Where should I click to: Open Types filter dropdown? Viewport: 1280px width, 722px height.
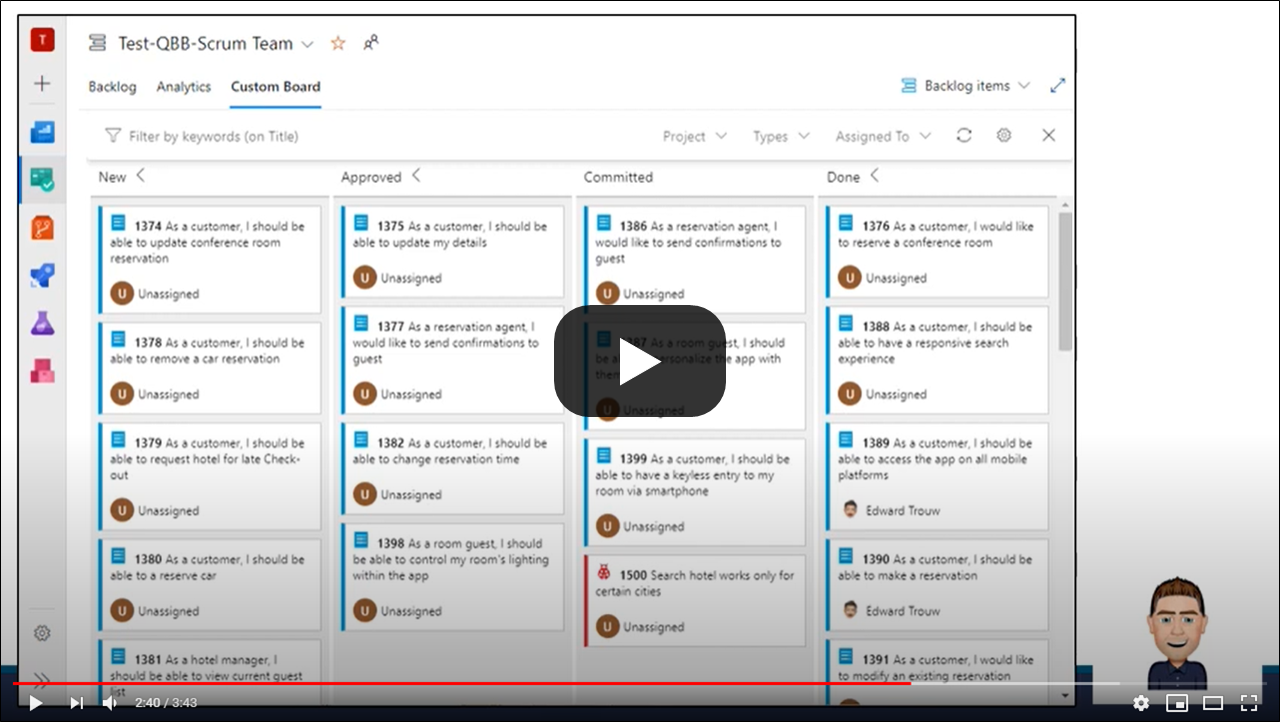781,136
